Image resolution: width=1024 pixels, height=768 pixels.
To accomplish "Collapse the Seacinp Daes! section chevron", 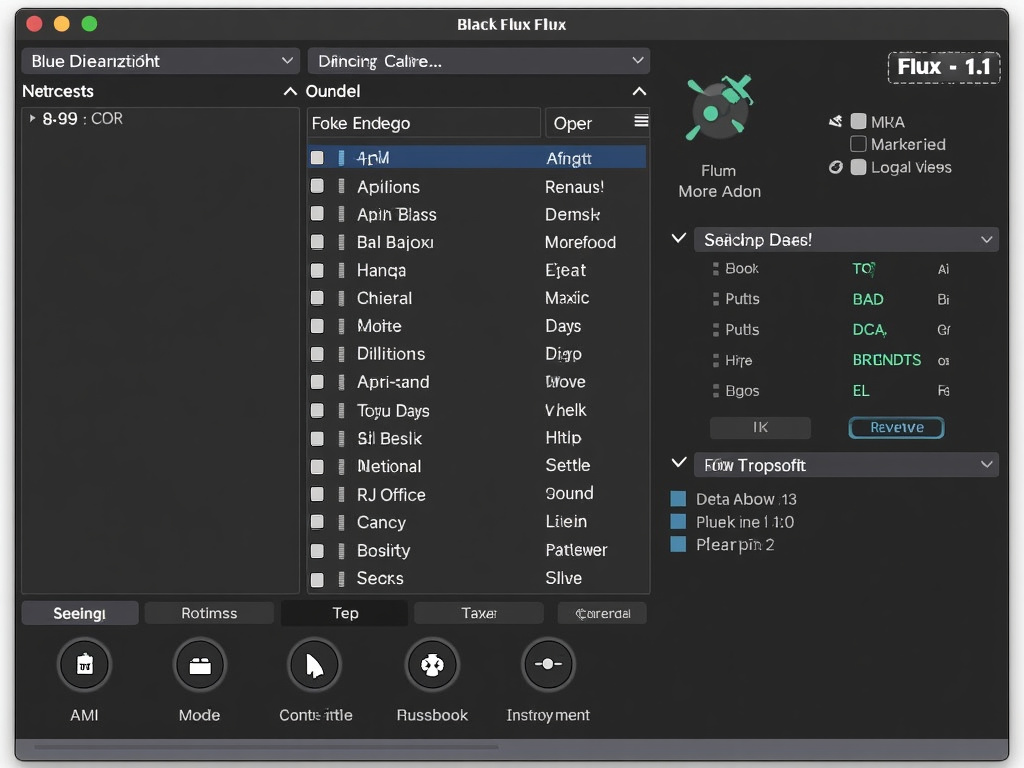I will click(x=679, y=238).
